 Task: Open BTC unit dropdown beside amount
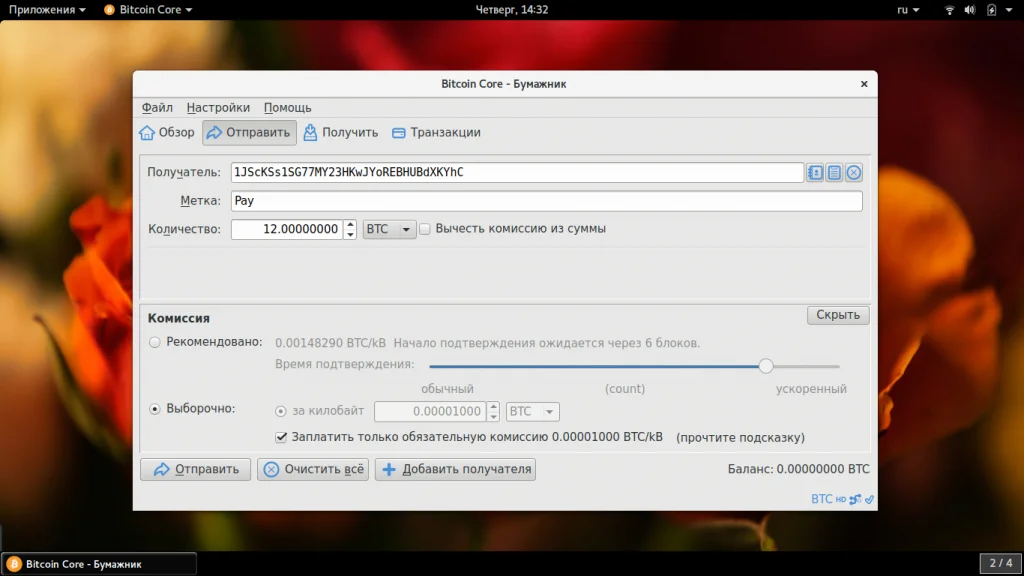coord(389,229)
